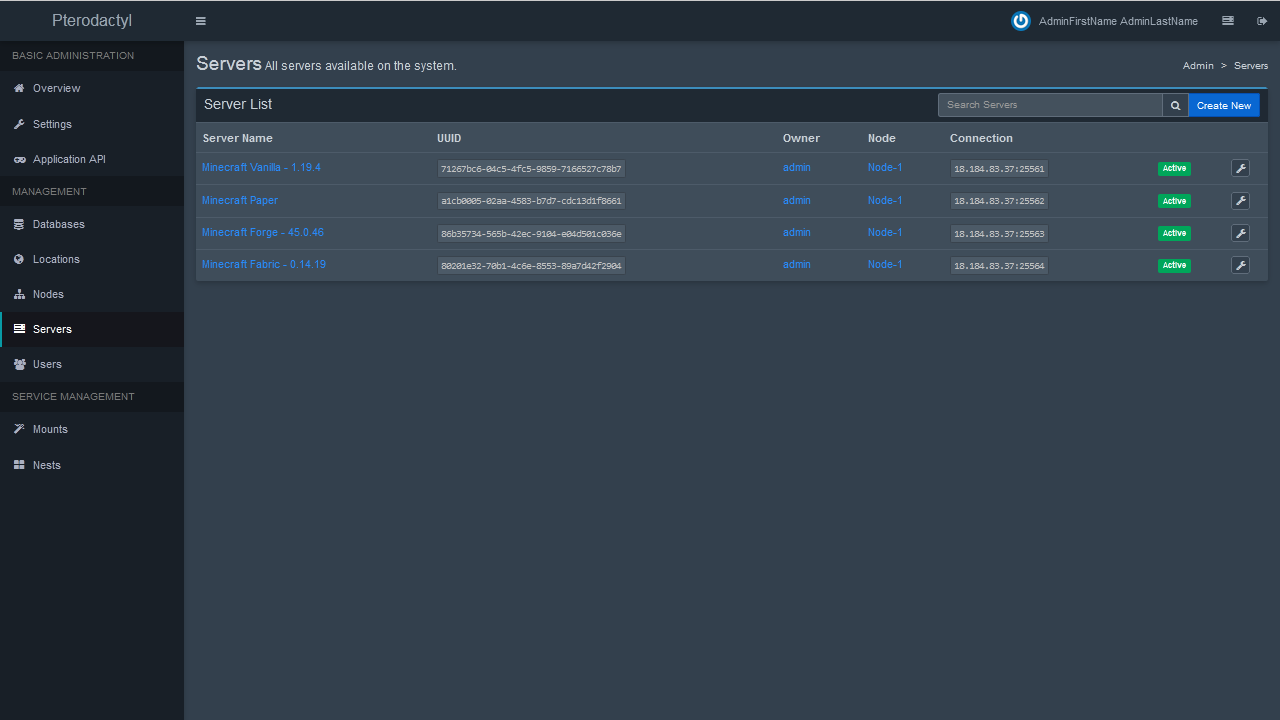Click connection address 18.184.83.37:25562
The image size is (1280, 720).
point(999,201)
